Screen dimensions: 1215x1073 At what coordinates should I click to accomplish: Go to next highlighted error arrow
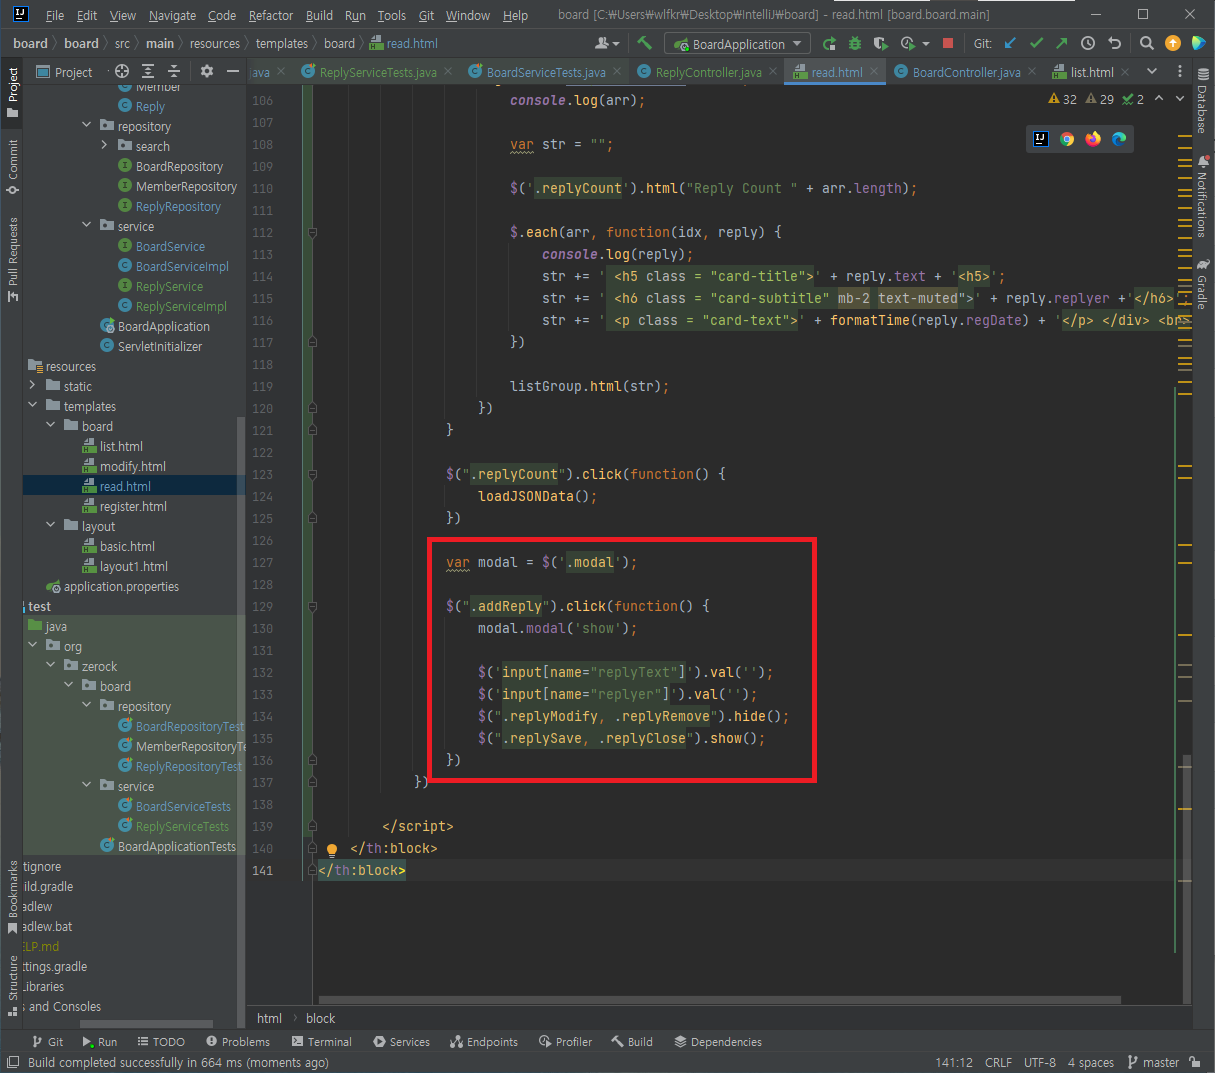(1180, 98)
